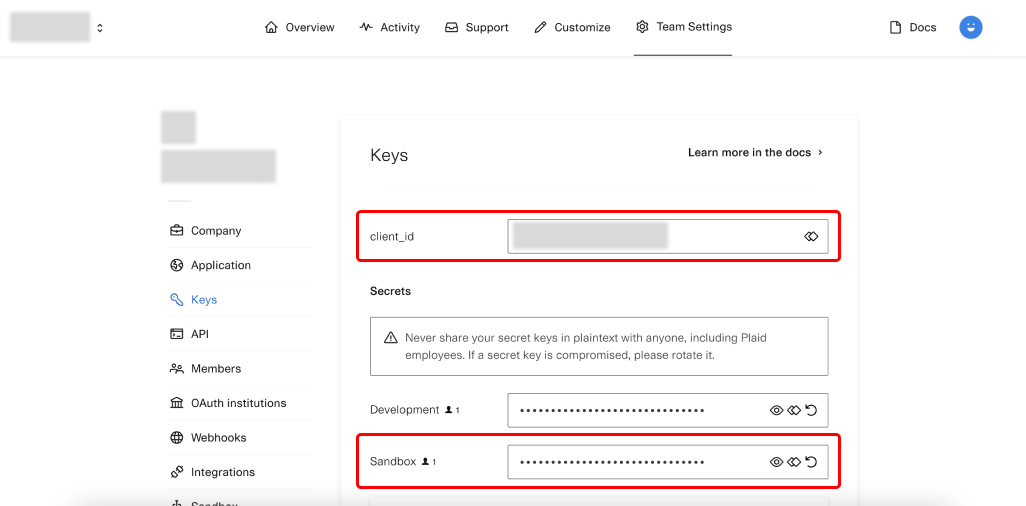1026x506 pixels.
Task: Copy the Sandbox secret key
Action: click(x=794, y=462)
